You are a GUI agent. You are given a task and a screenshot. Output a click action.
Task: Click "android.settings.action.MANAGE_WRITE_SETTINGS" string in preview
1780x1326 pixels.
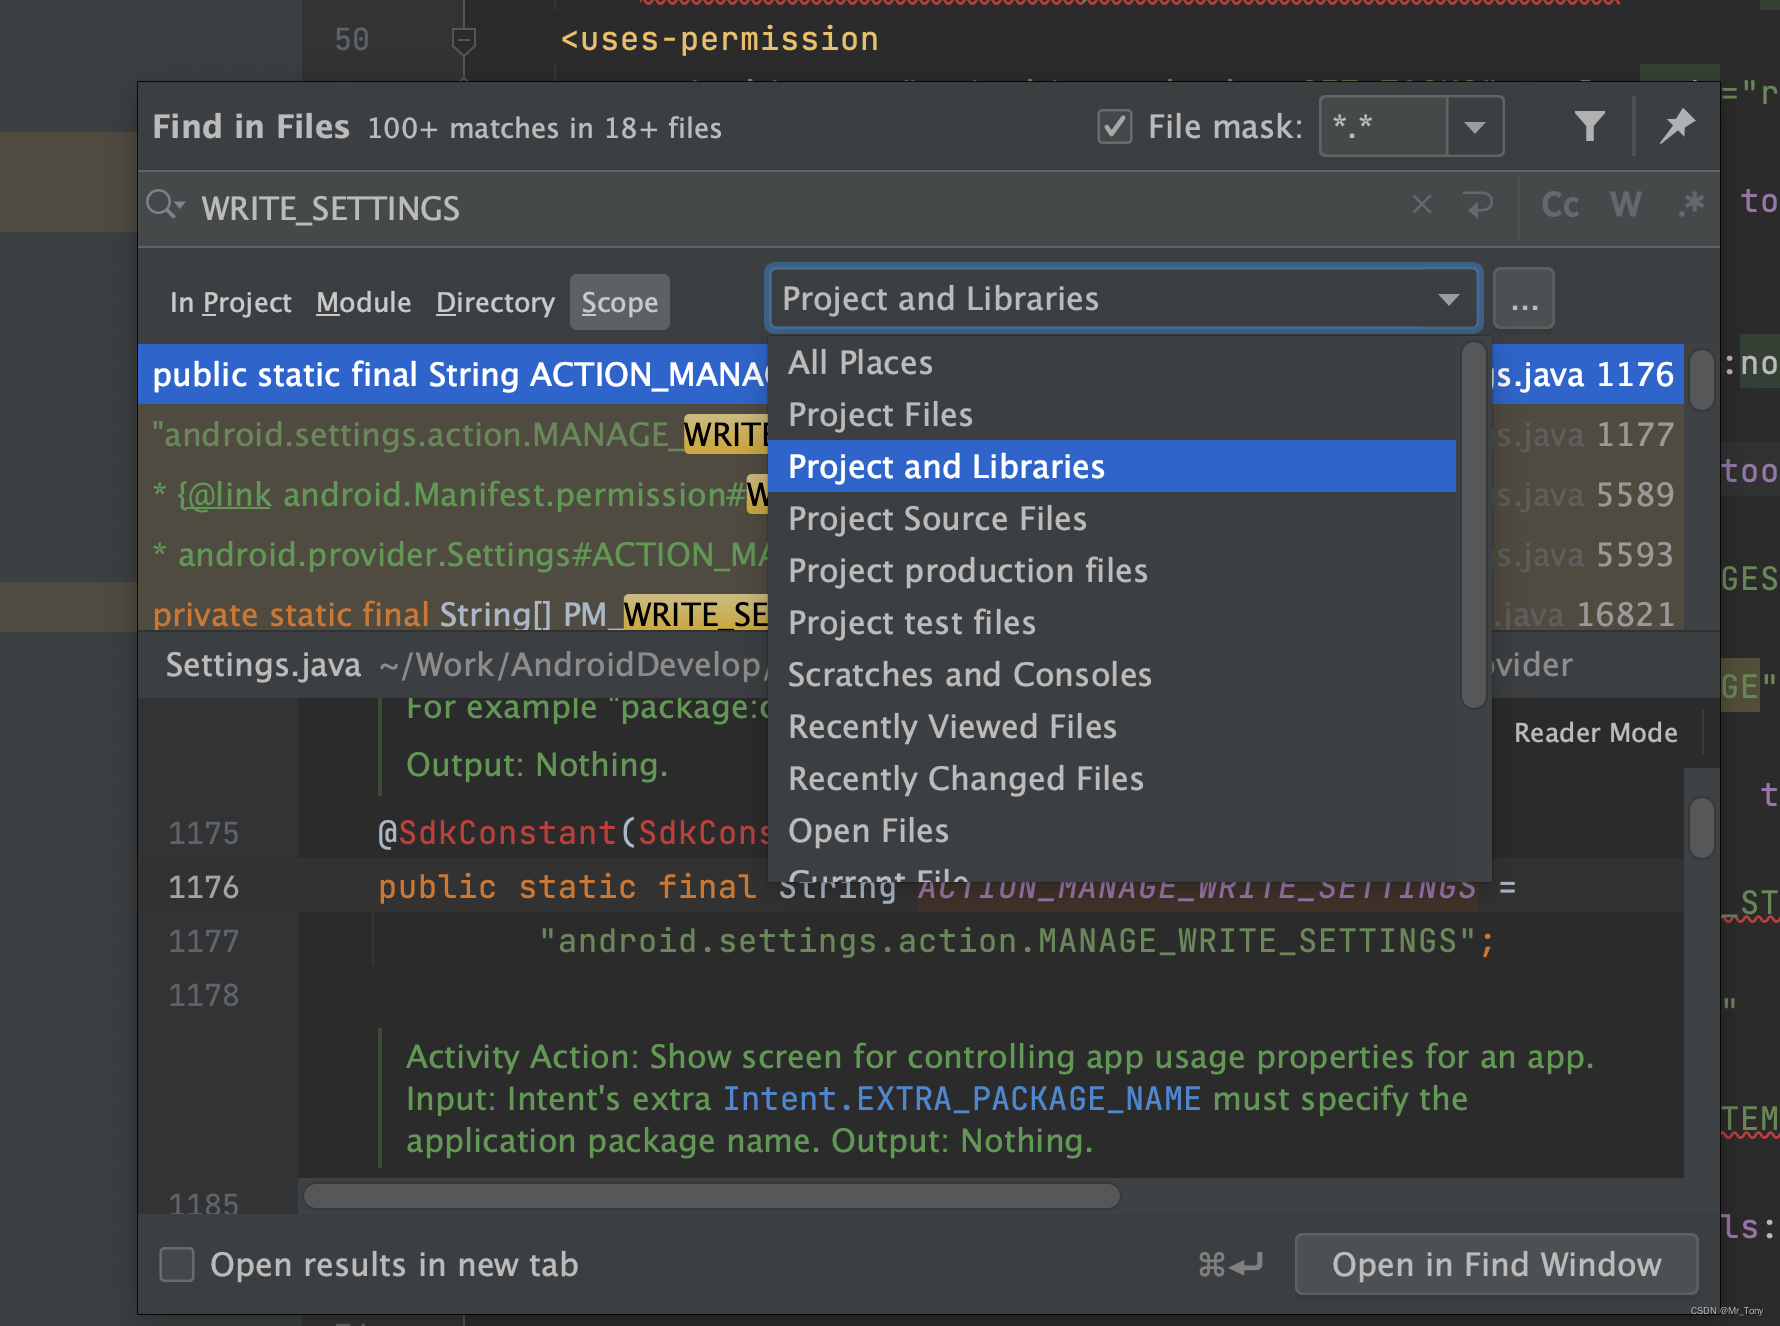[1009, 941]
